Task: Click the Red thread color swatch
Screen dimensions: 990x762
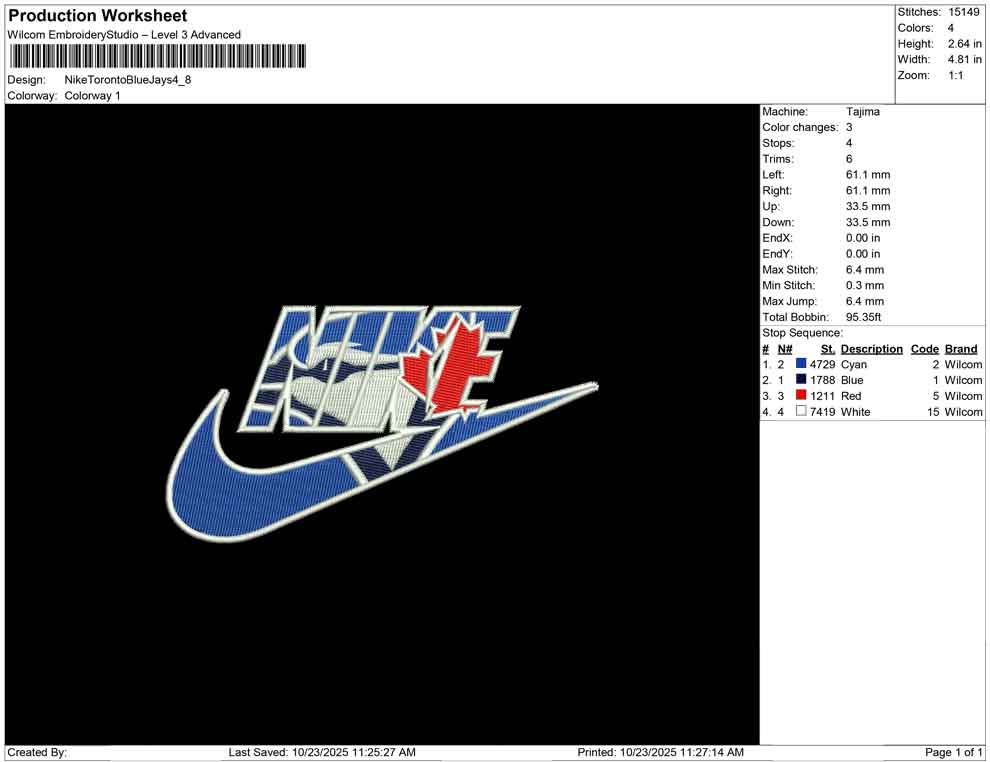Action: point(801,395)
